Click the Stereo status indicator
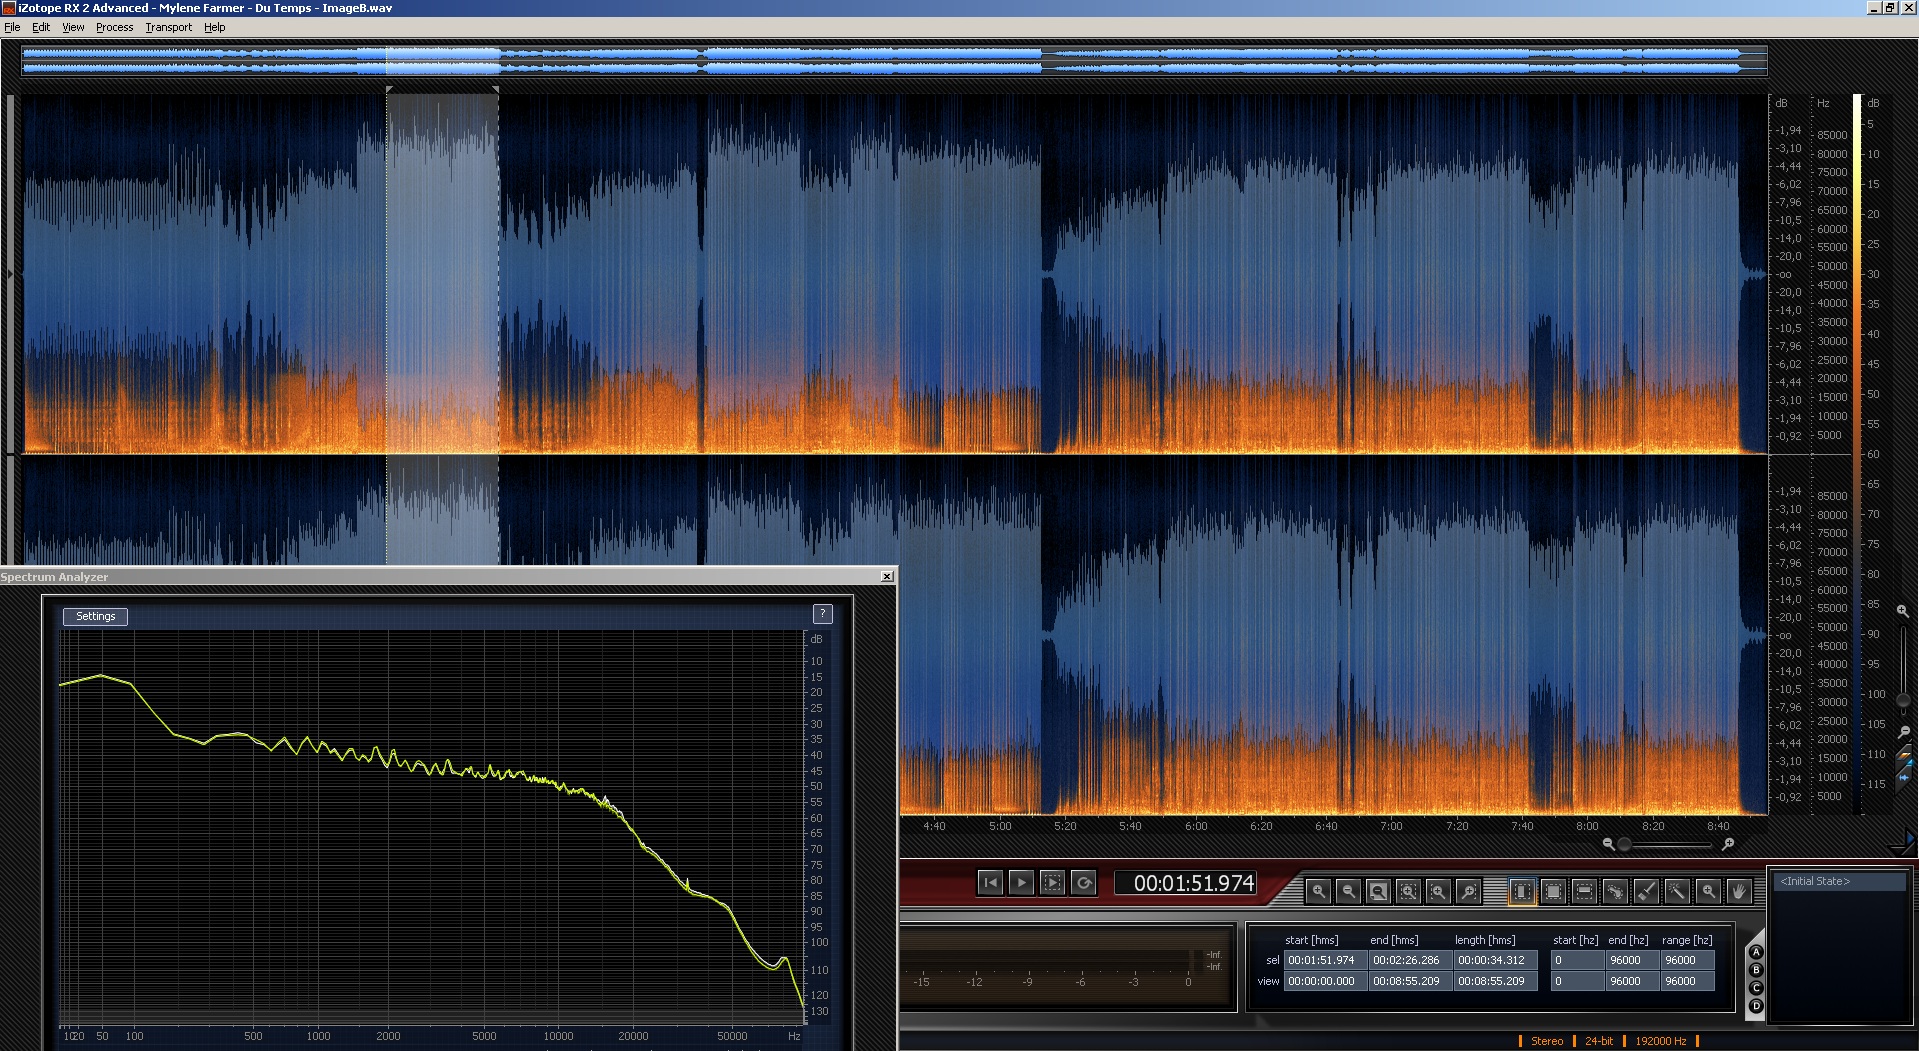Viewport: 1919px width, 1051px height. (1546, 1041)
